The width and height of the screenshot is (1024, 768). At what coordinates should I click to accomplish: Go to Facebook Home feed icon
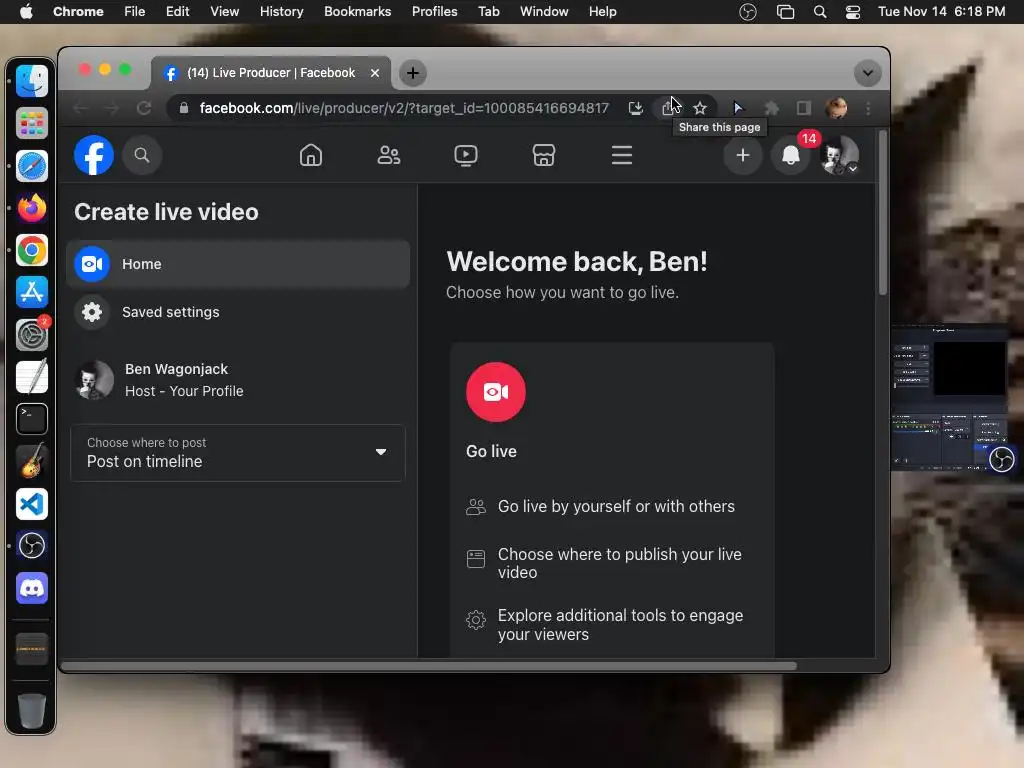[311, 155]
